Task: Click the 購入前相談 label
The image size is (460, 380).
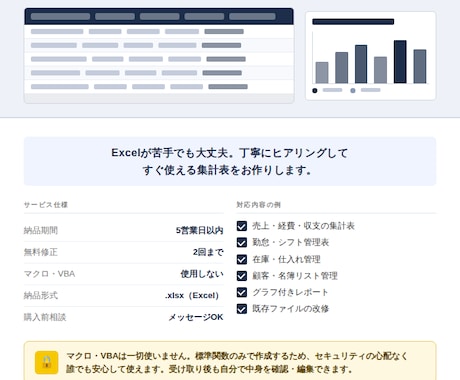Action: point(45,317)
